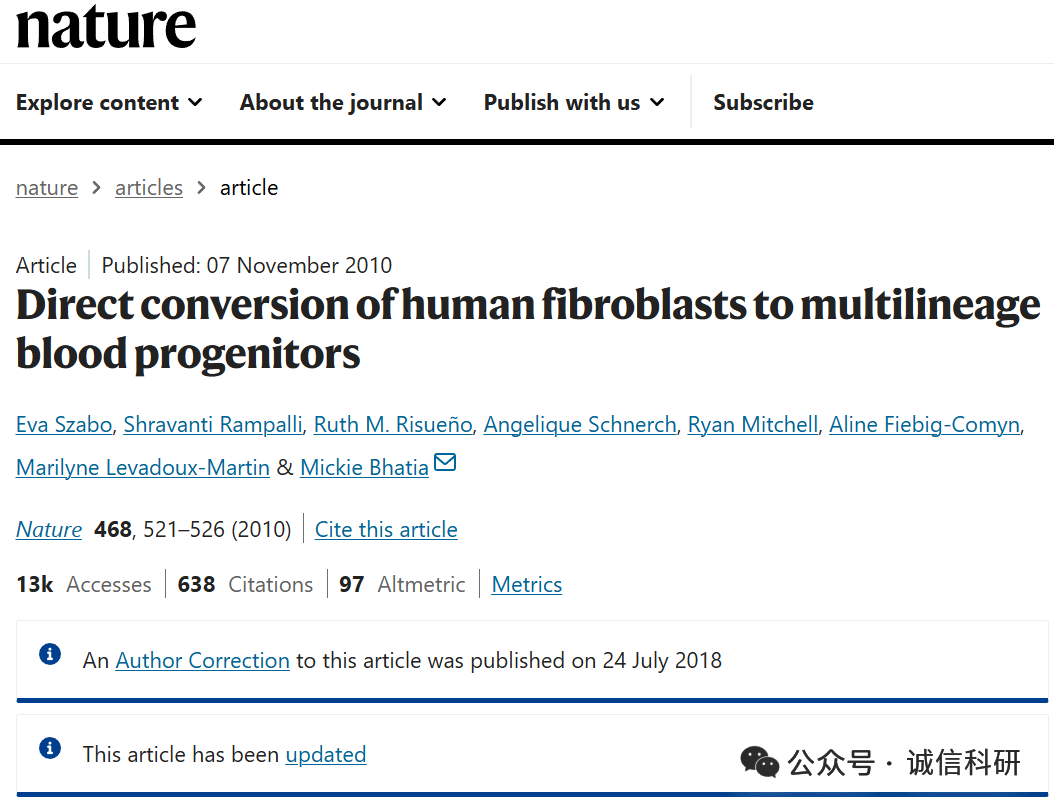Open author Eva Szabo's link

coord(64,425)
